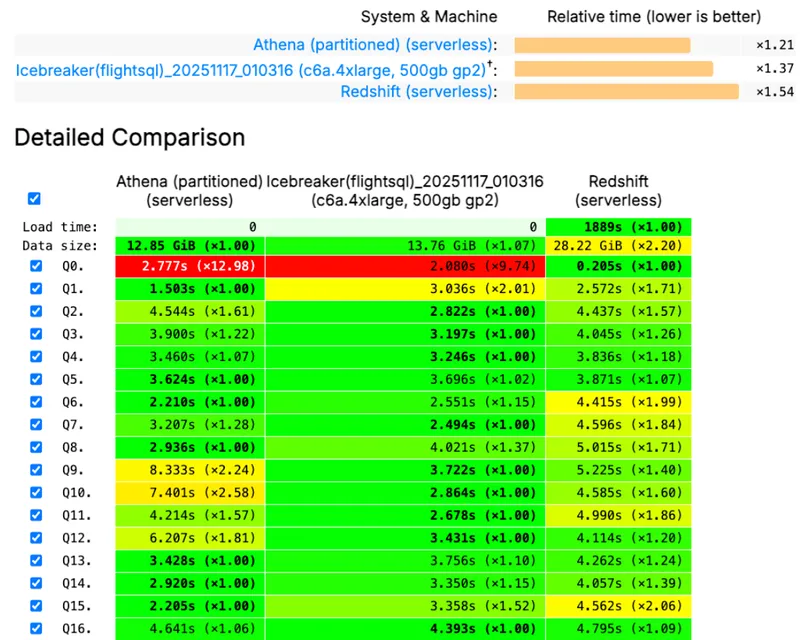Click the Athena relative time bar
Viewport: 800px width, 640px height.
tap(602, 45)
